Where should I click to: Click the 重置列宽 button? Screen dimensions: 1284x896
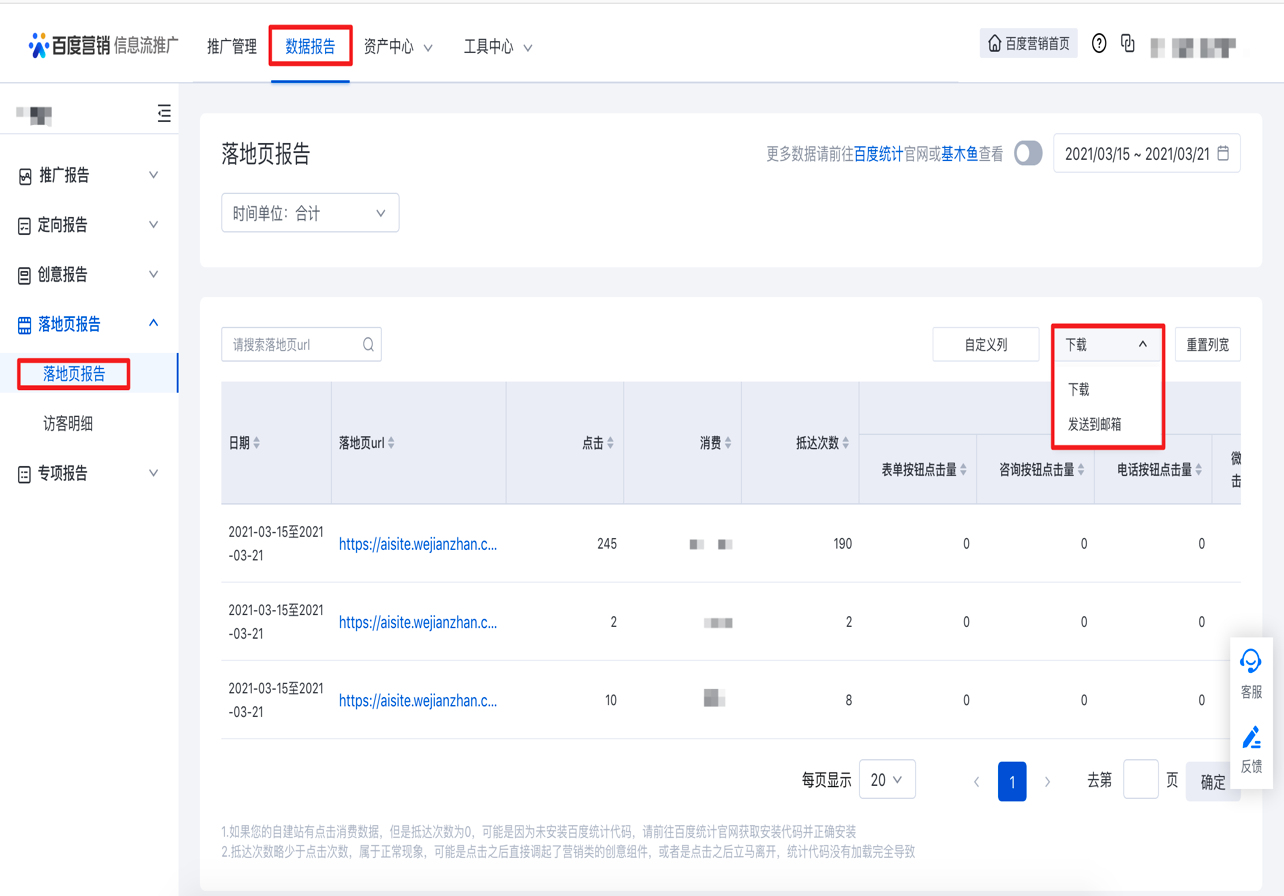(1207, 345)
